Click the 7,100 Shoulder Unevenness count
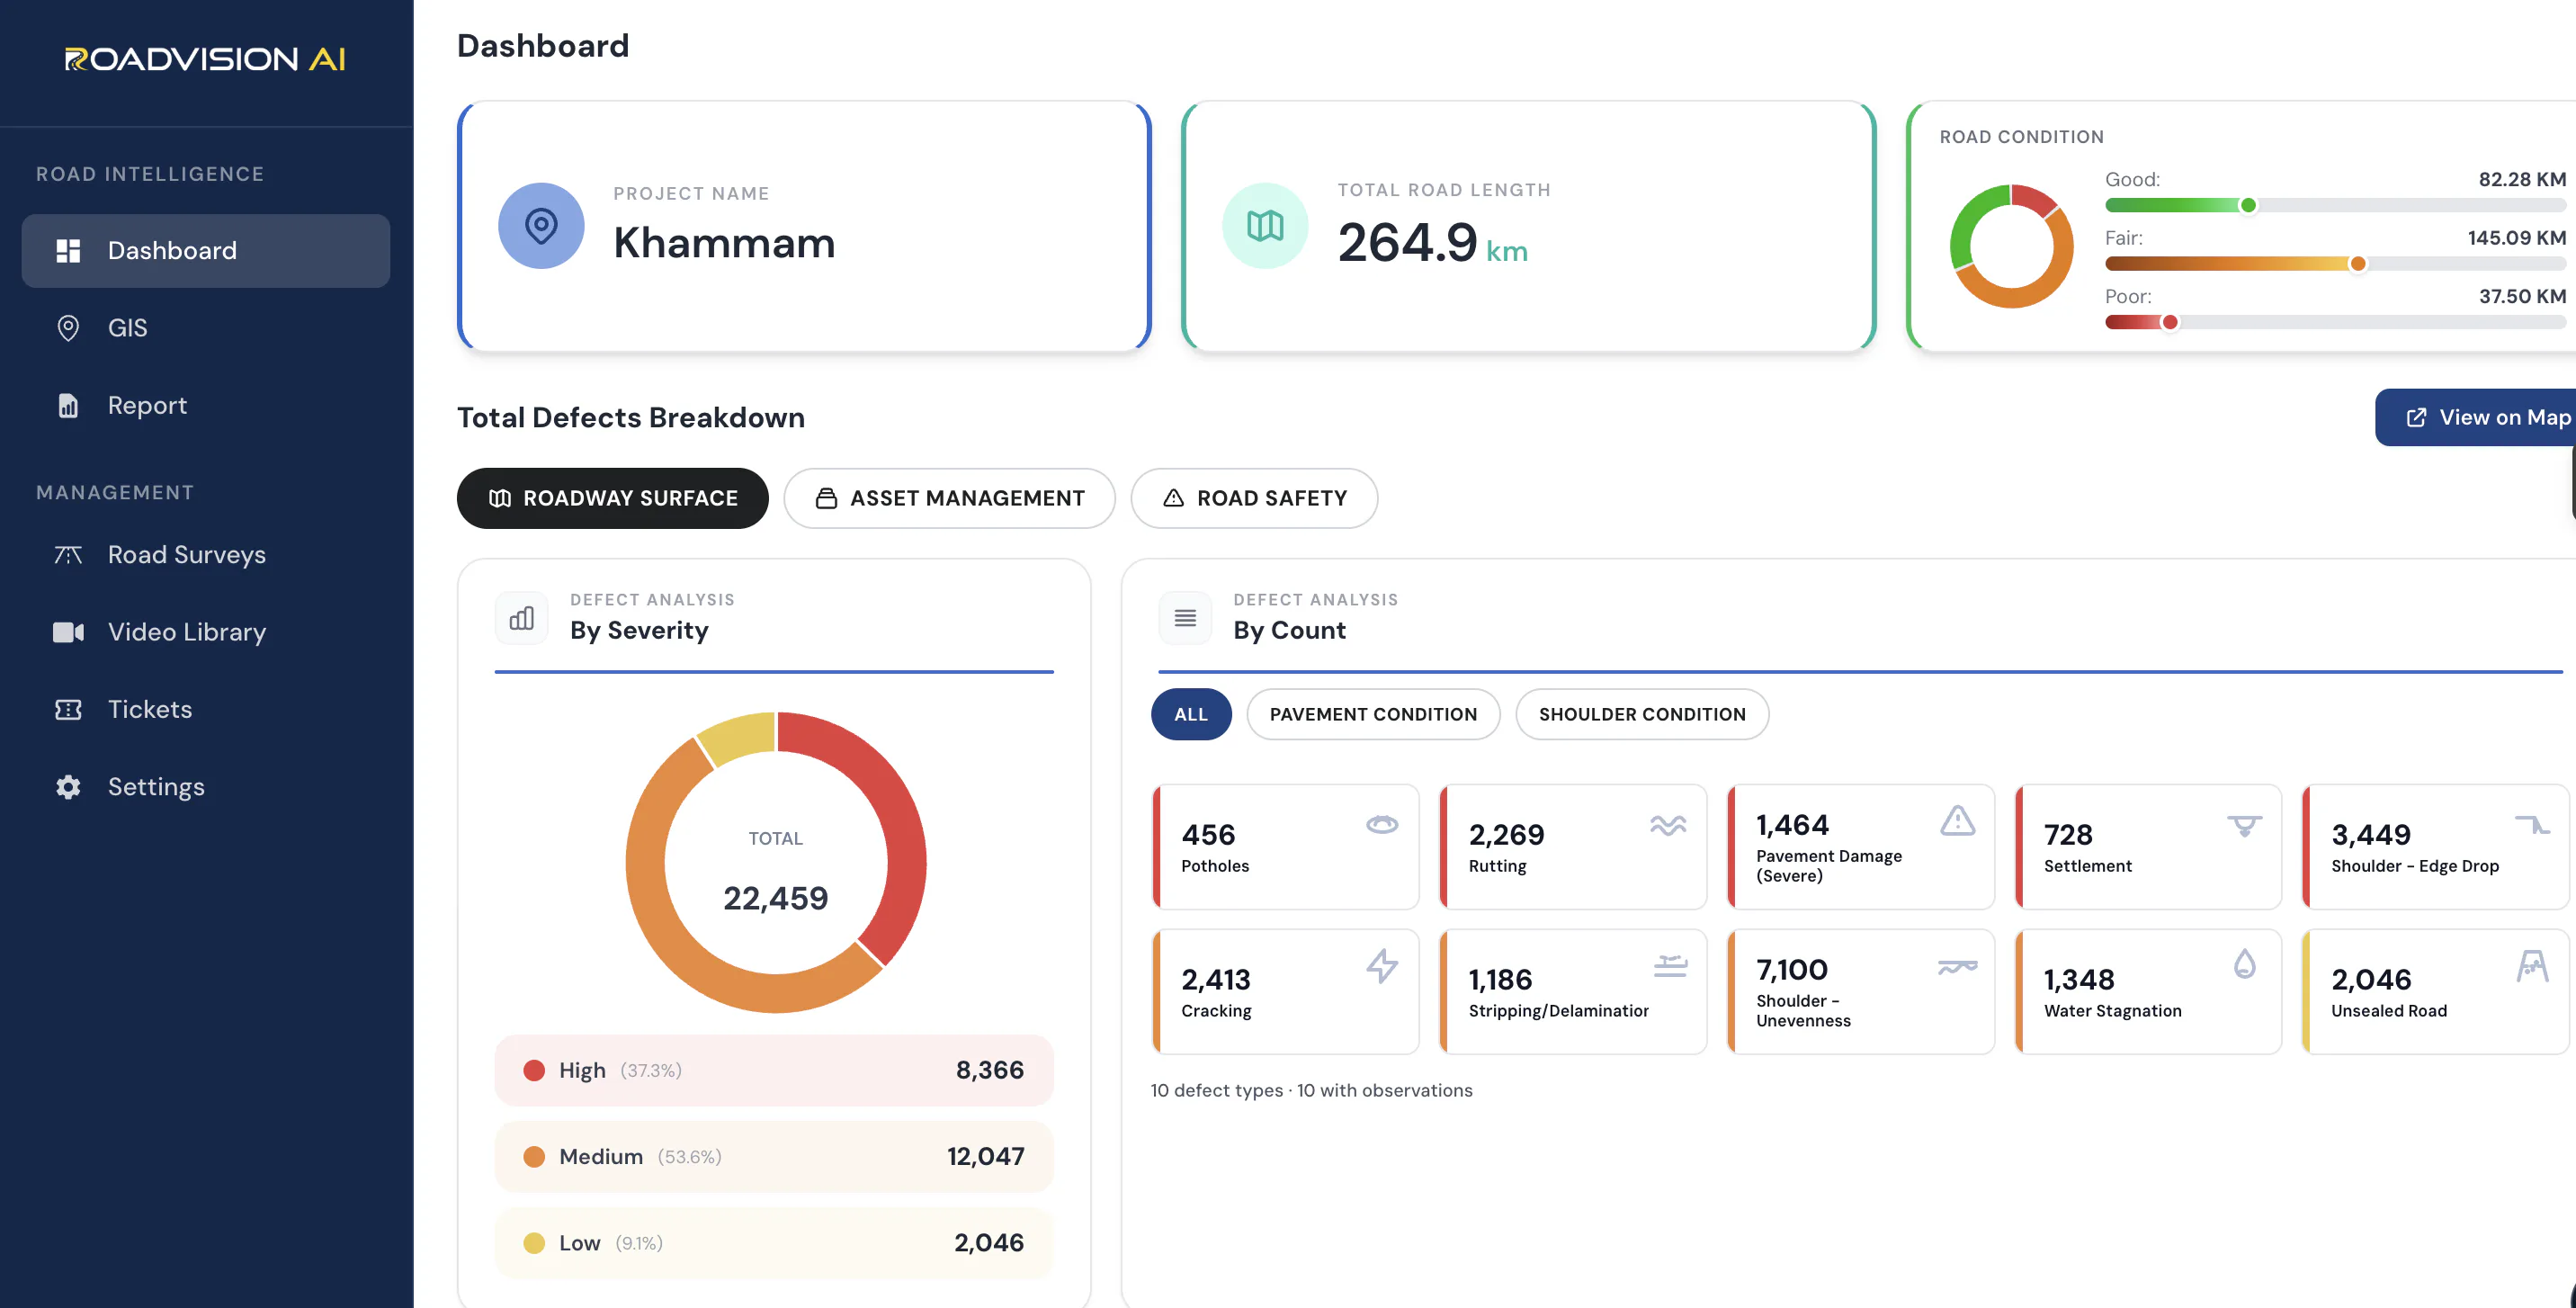Image resolution: width=2576 pixels, height=1308 pixels. (1791, 969)
